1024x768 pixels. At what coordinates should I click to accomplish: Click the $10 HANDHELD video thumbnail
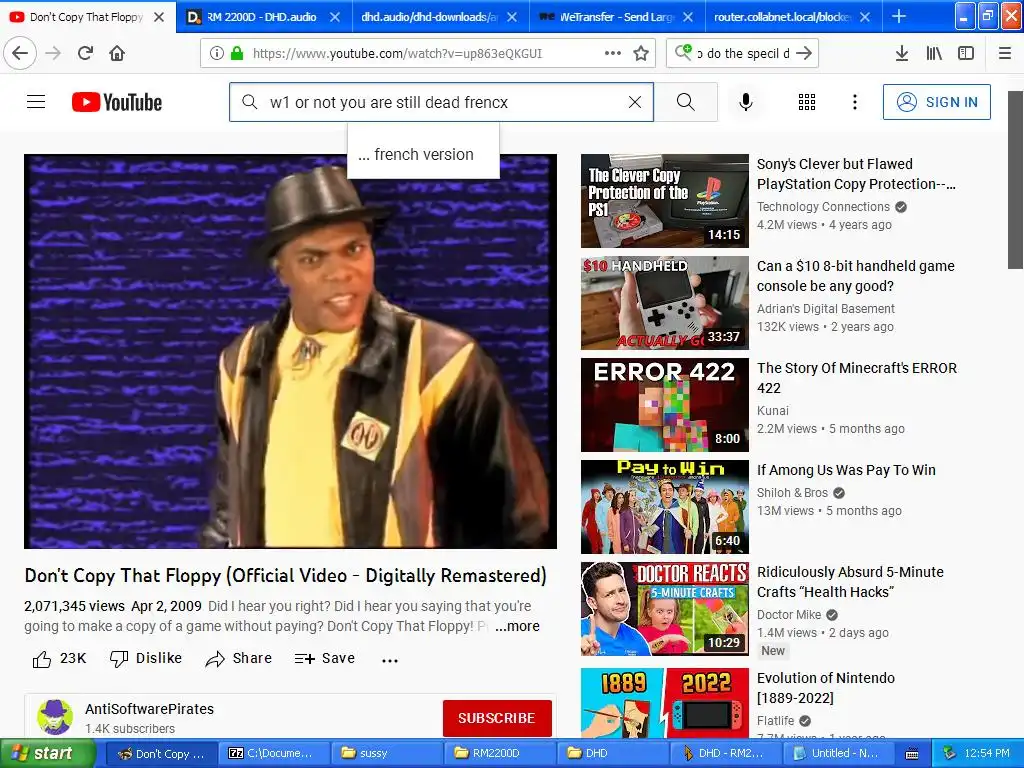(665, 303)
